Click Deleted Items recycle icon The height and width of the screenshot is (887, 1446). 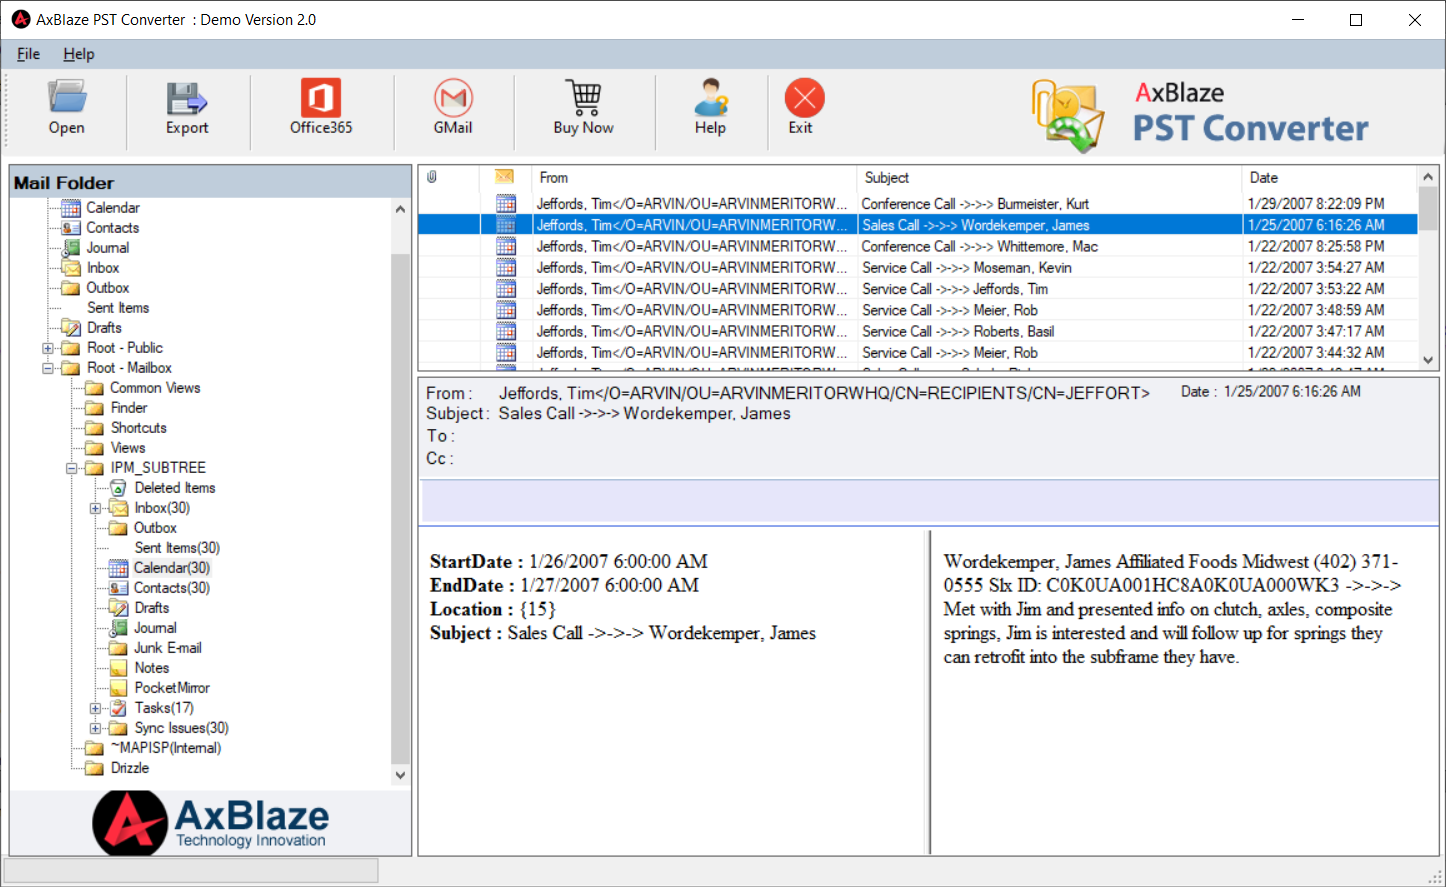pos(118,488)
